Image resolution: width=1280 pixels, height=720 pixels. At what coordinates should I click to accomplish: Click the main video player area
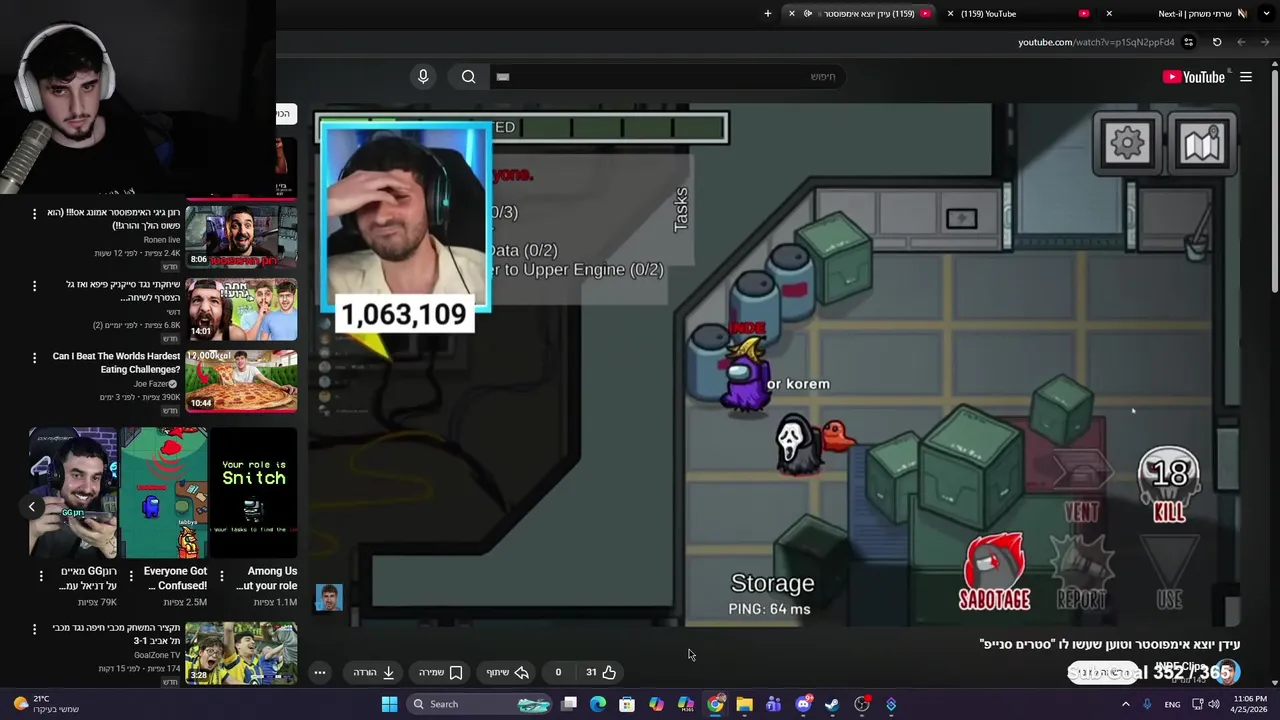[x=776, y=365]
